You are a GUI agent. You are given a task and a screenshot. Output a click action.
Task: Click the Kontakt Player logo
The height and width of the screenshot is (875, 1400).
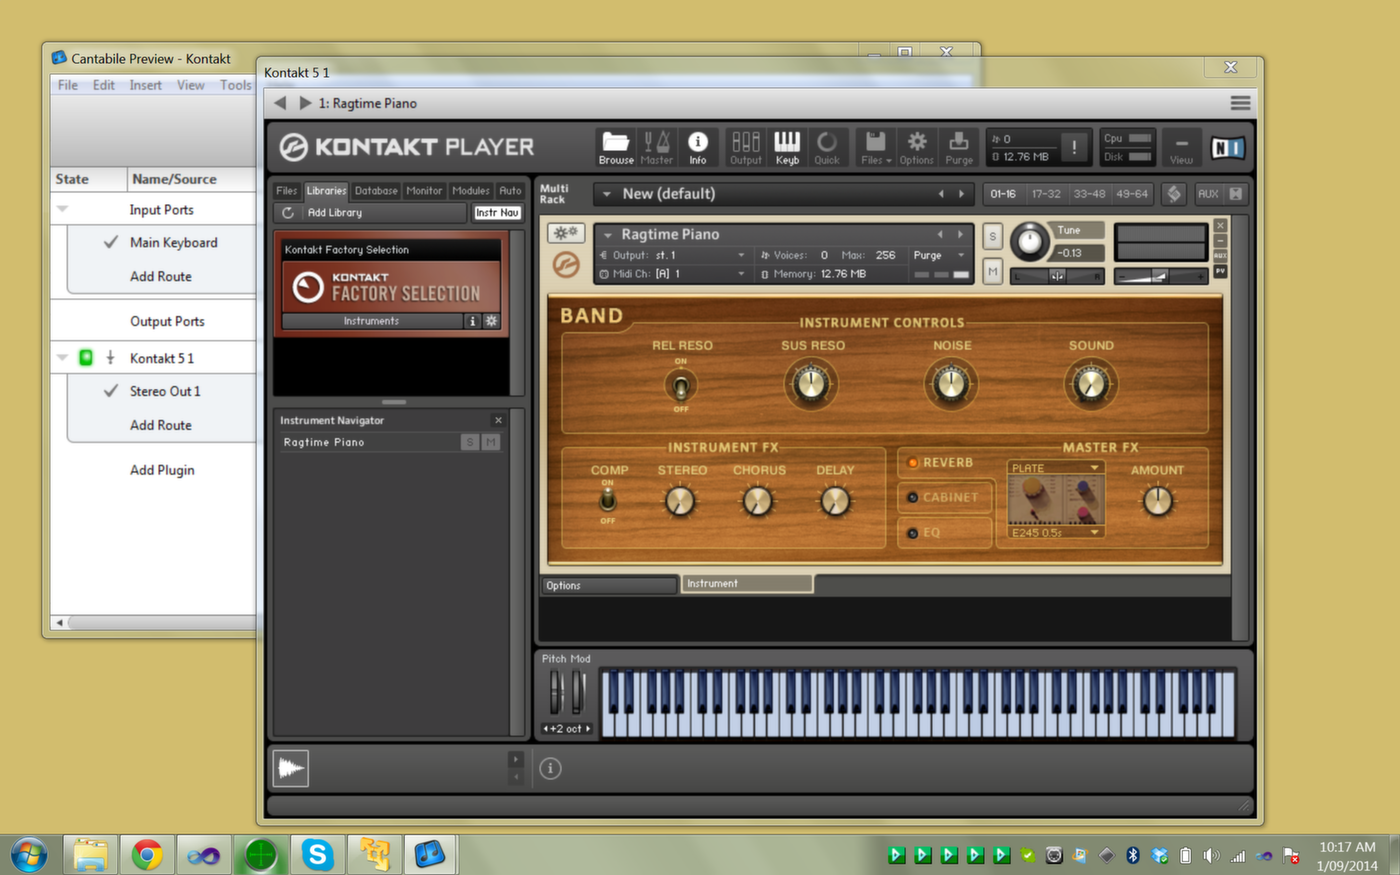click(406, 147)
